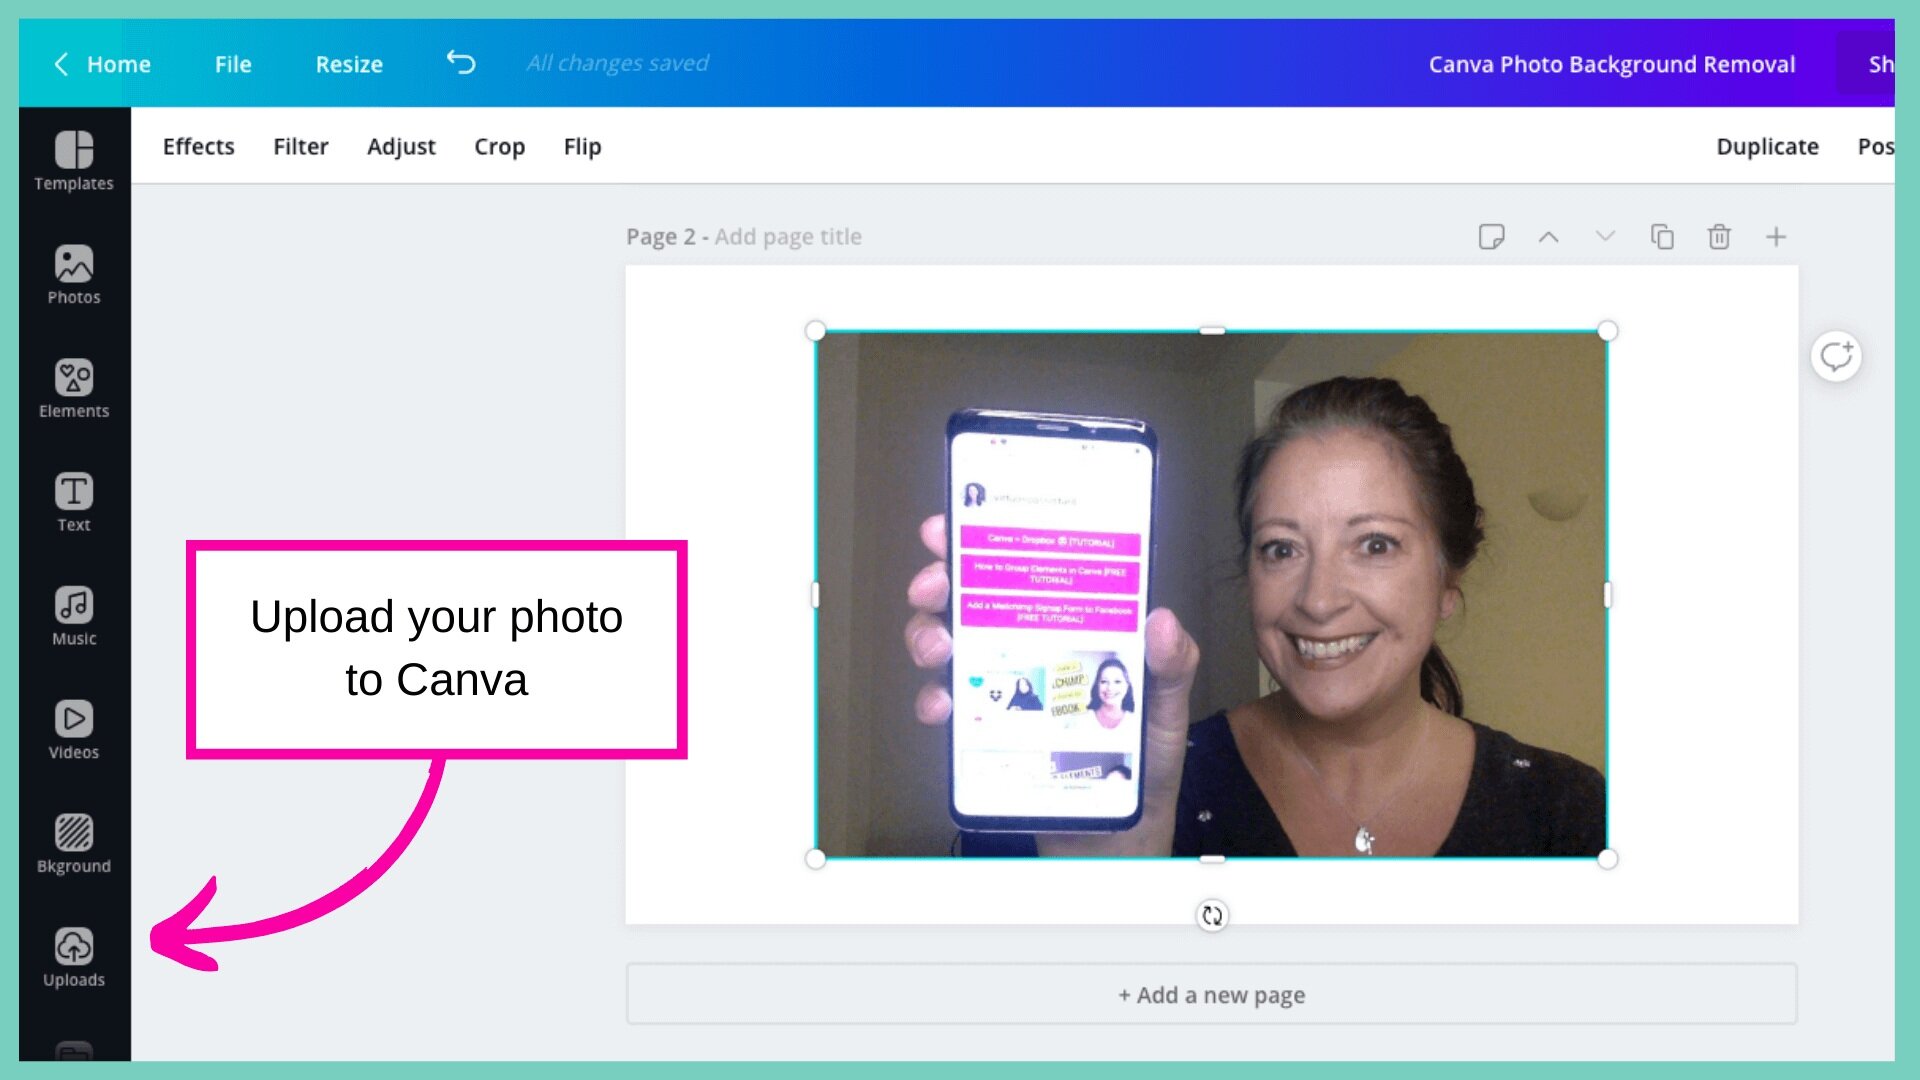Click the delete page trash icon
1920x1080 pixels.
pyautogui.click(x=1721, y=236)
